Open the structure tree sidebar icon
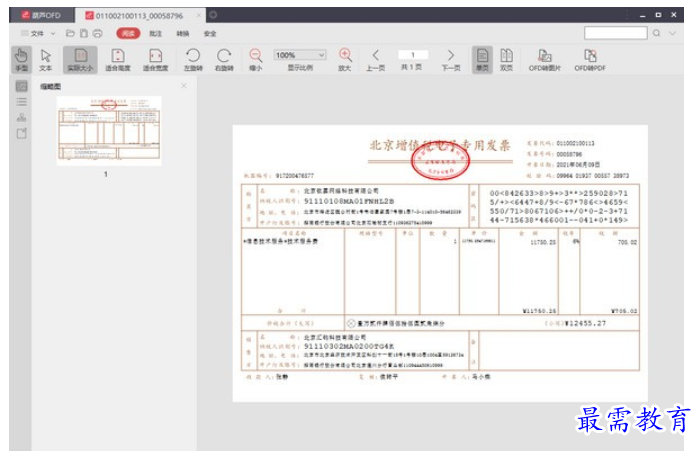Screen dimensions: 699x451 [x=21, y=118]
